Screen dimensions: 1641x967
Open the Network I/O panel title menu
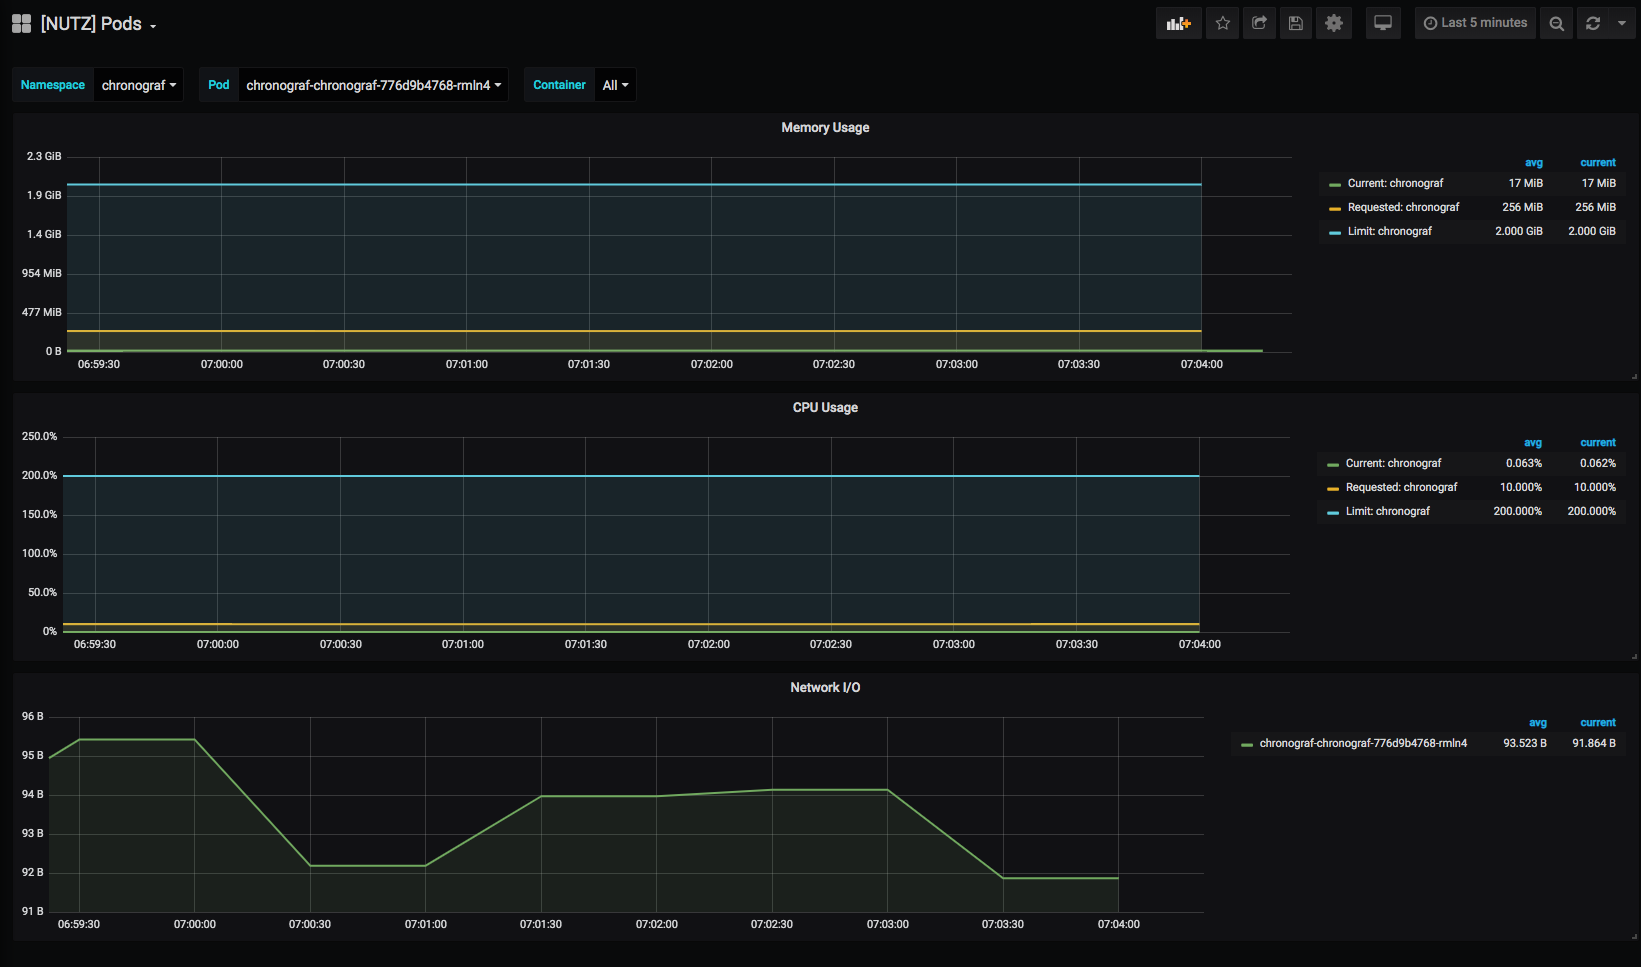pos(825,687)
